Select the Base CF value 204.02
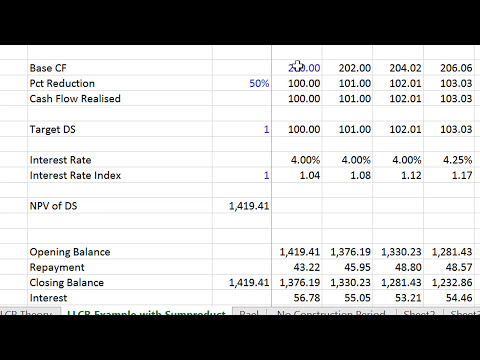The width and height of the screenshot is (480, 360). pos(398,68)
